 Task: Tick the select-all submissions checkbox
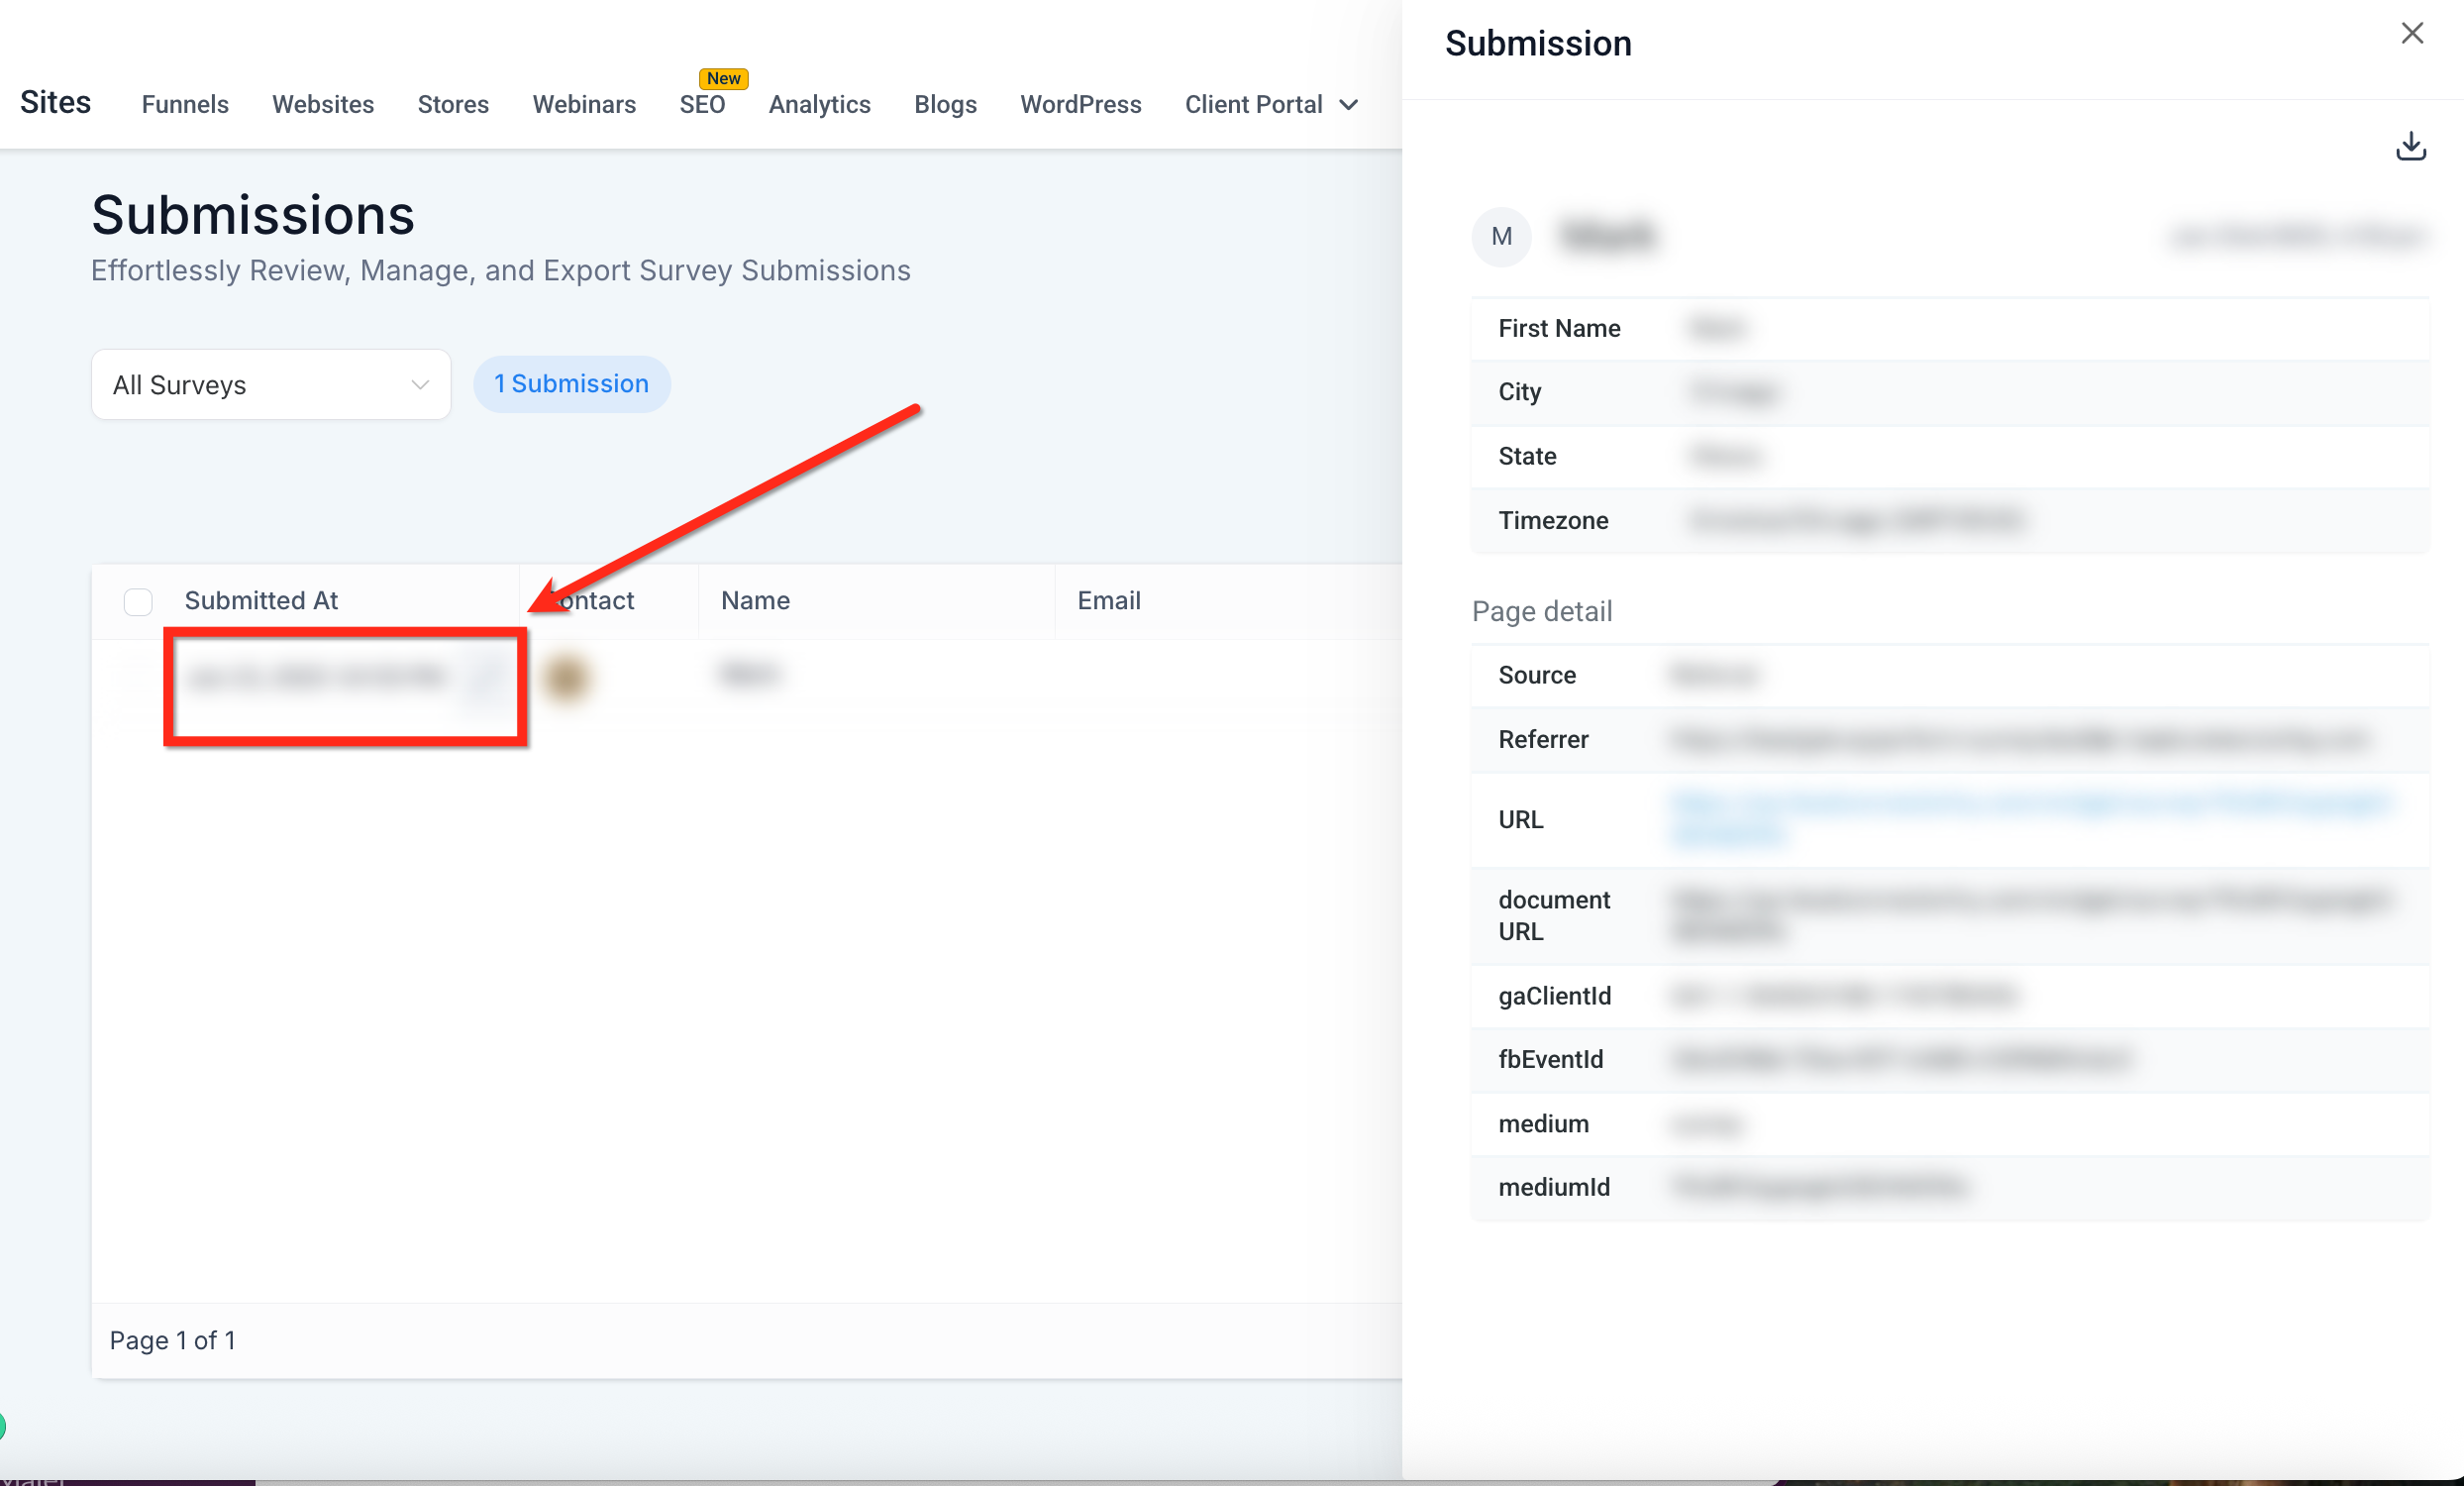(138, 601)
